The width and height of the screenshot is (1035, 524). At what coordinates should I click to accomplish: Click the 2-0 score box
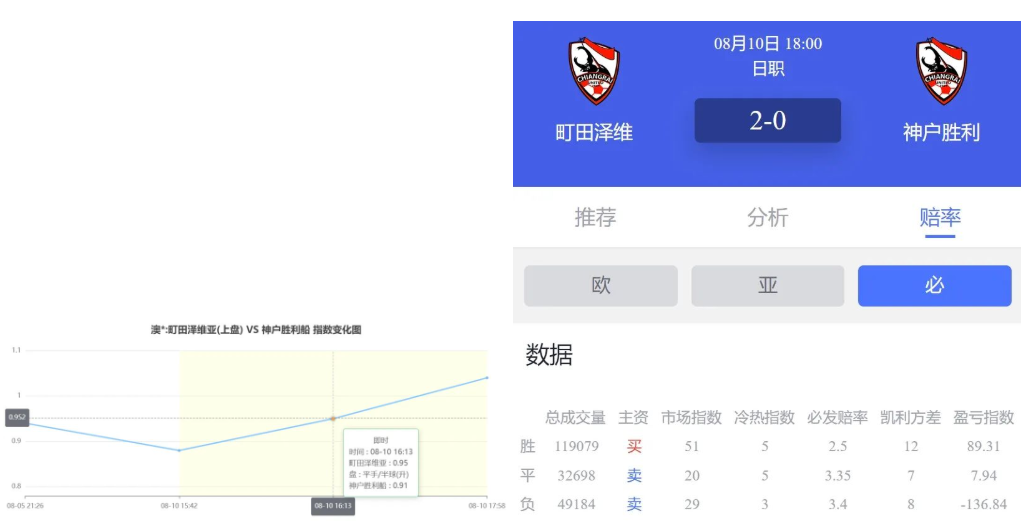pyautogui.click(x=767, y=121)
